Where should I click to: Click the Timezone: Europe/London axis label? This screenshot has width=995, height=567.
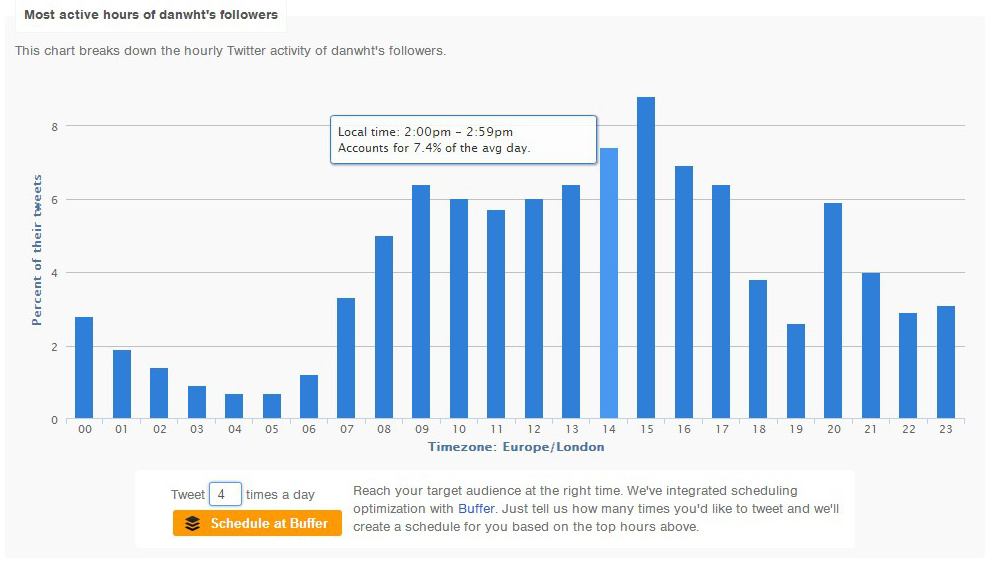click(516, 447)
